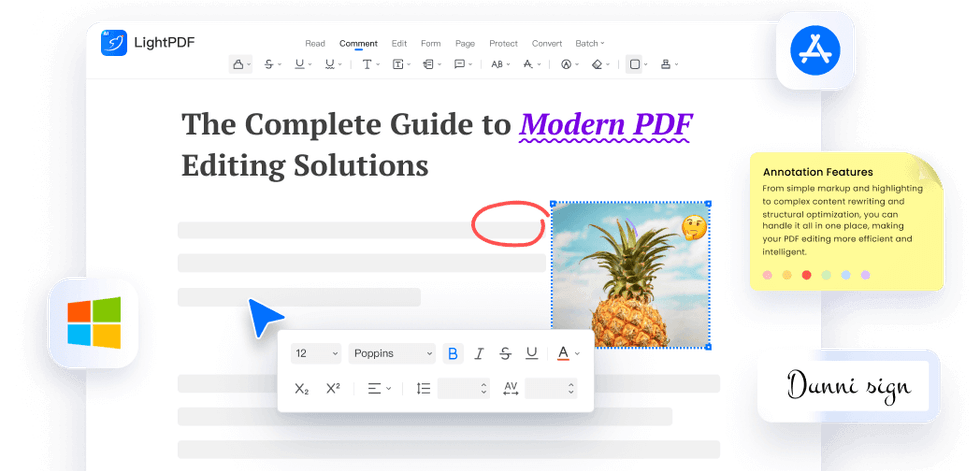Image resolution: width=980 pixels, height=471 pixels.
Task: Switch to the Read tab
Action: (315, 43)
